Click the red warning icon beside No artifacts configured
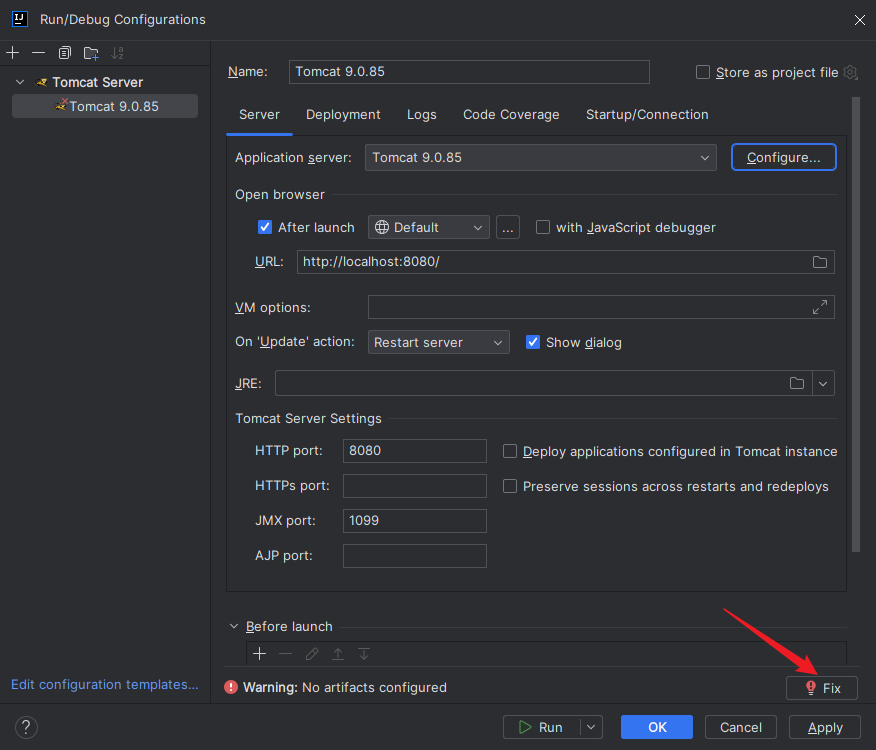The image size is (876, 750). click(231, 687)
